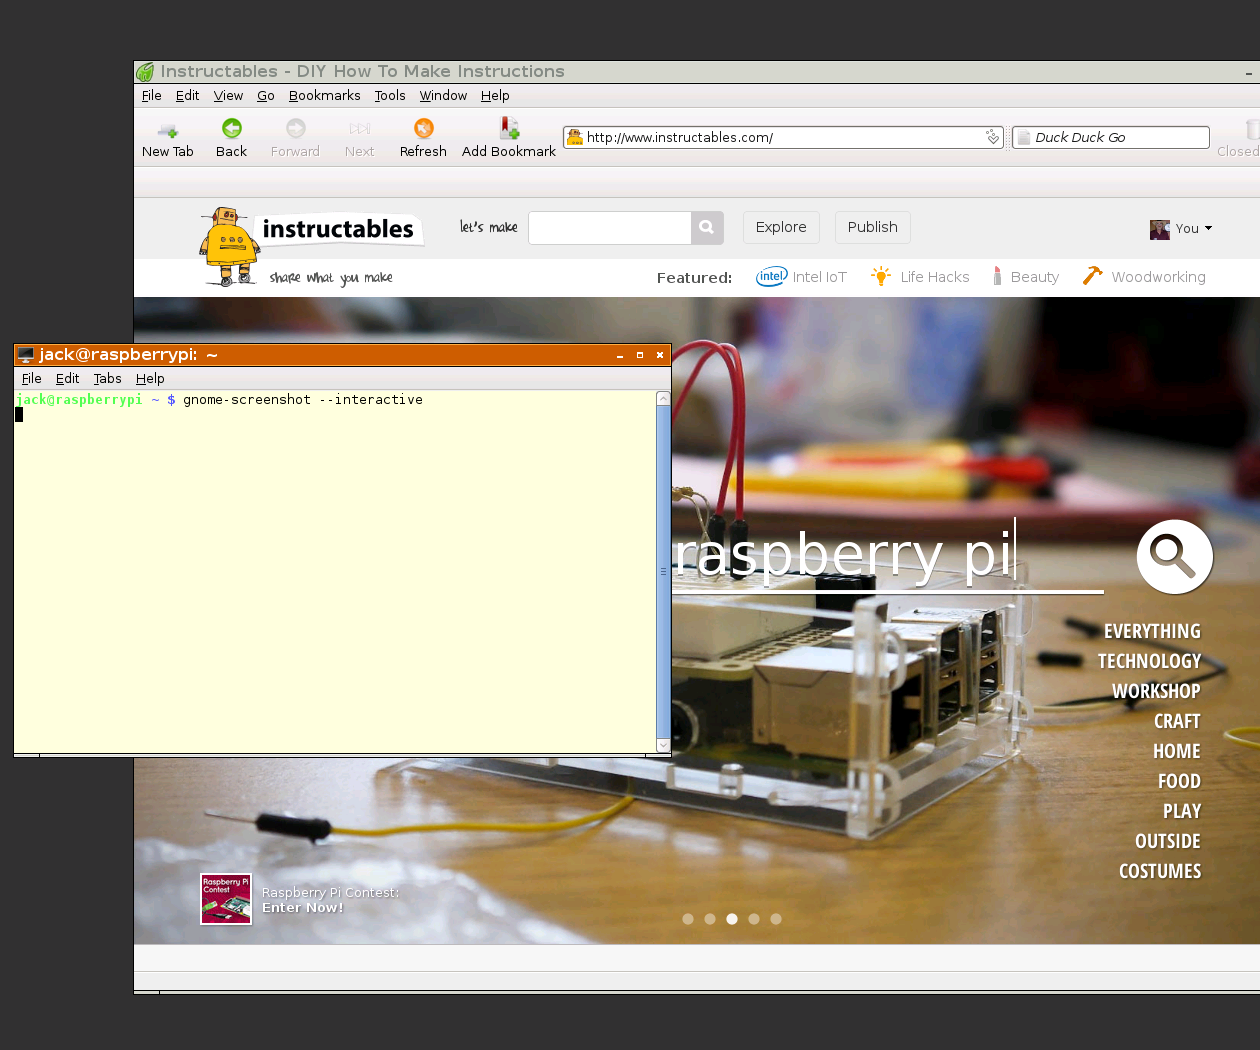1260x1050 pixels.
Task: Click the terminal scrollbar down arrow
Action: click(663, 745)
